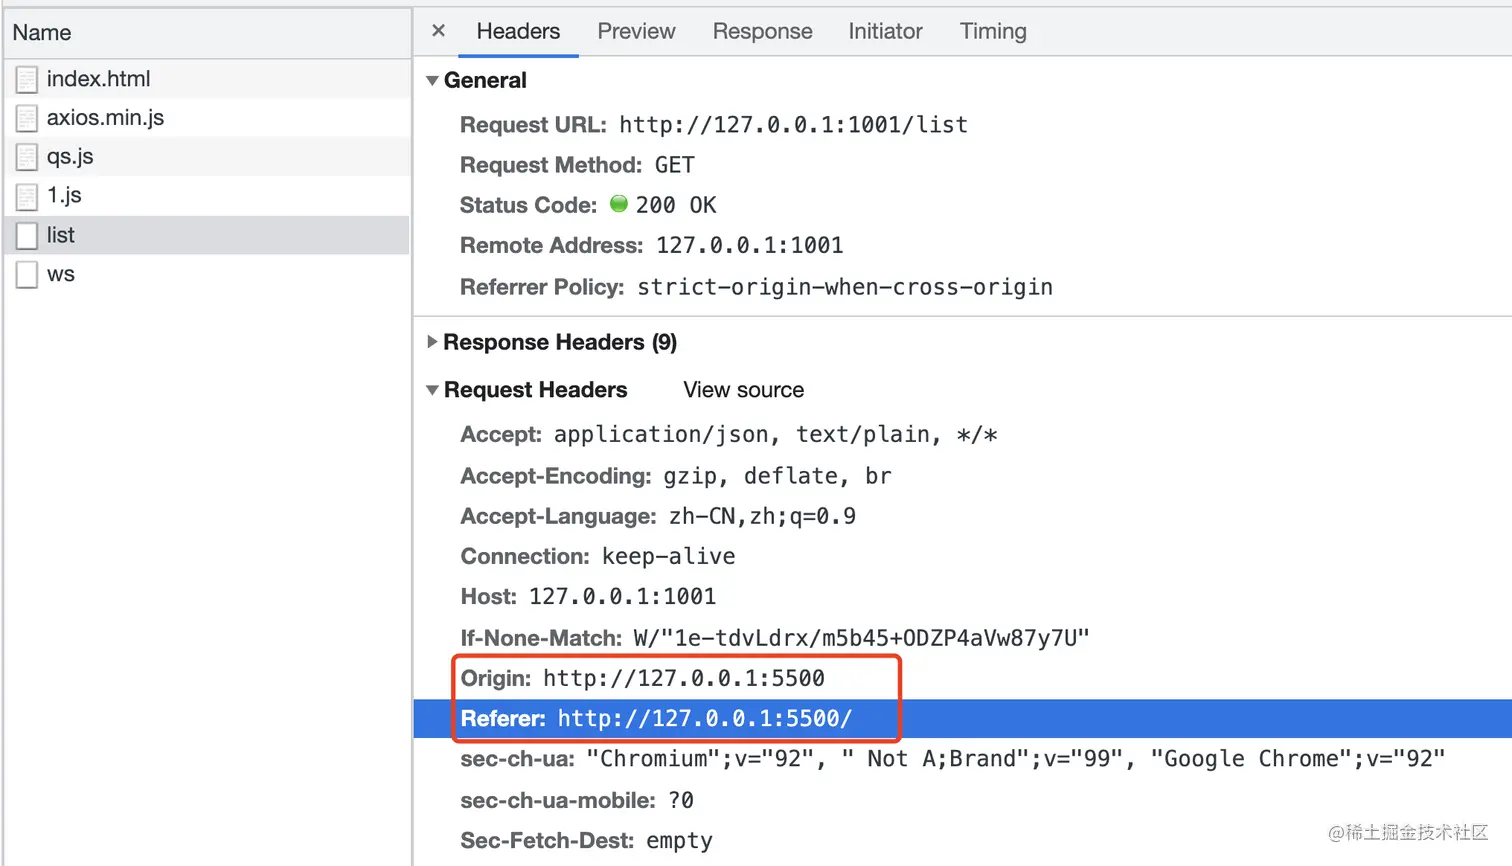The width and height of the screenshot is (1512, 866).
Task: Collapse the Request Headers section
Action: coord(432,390)
